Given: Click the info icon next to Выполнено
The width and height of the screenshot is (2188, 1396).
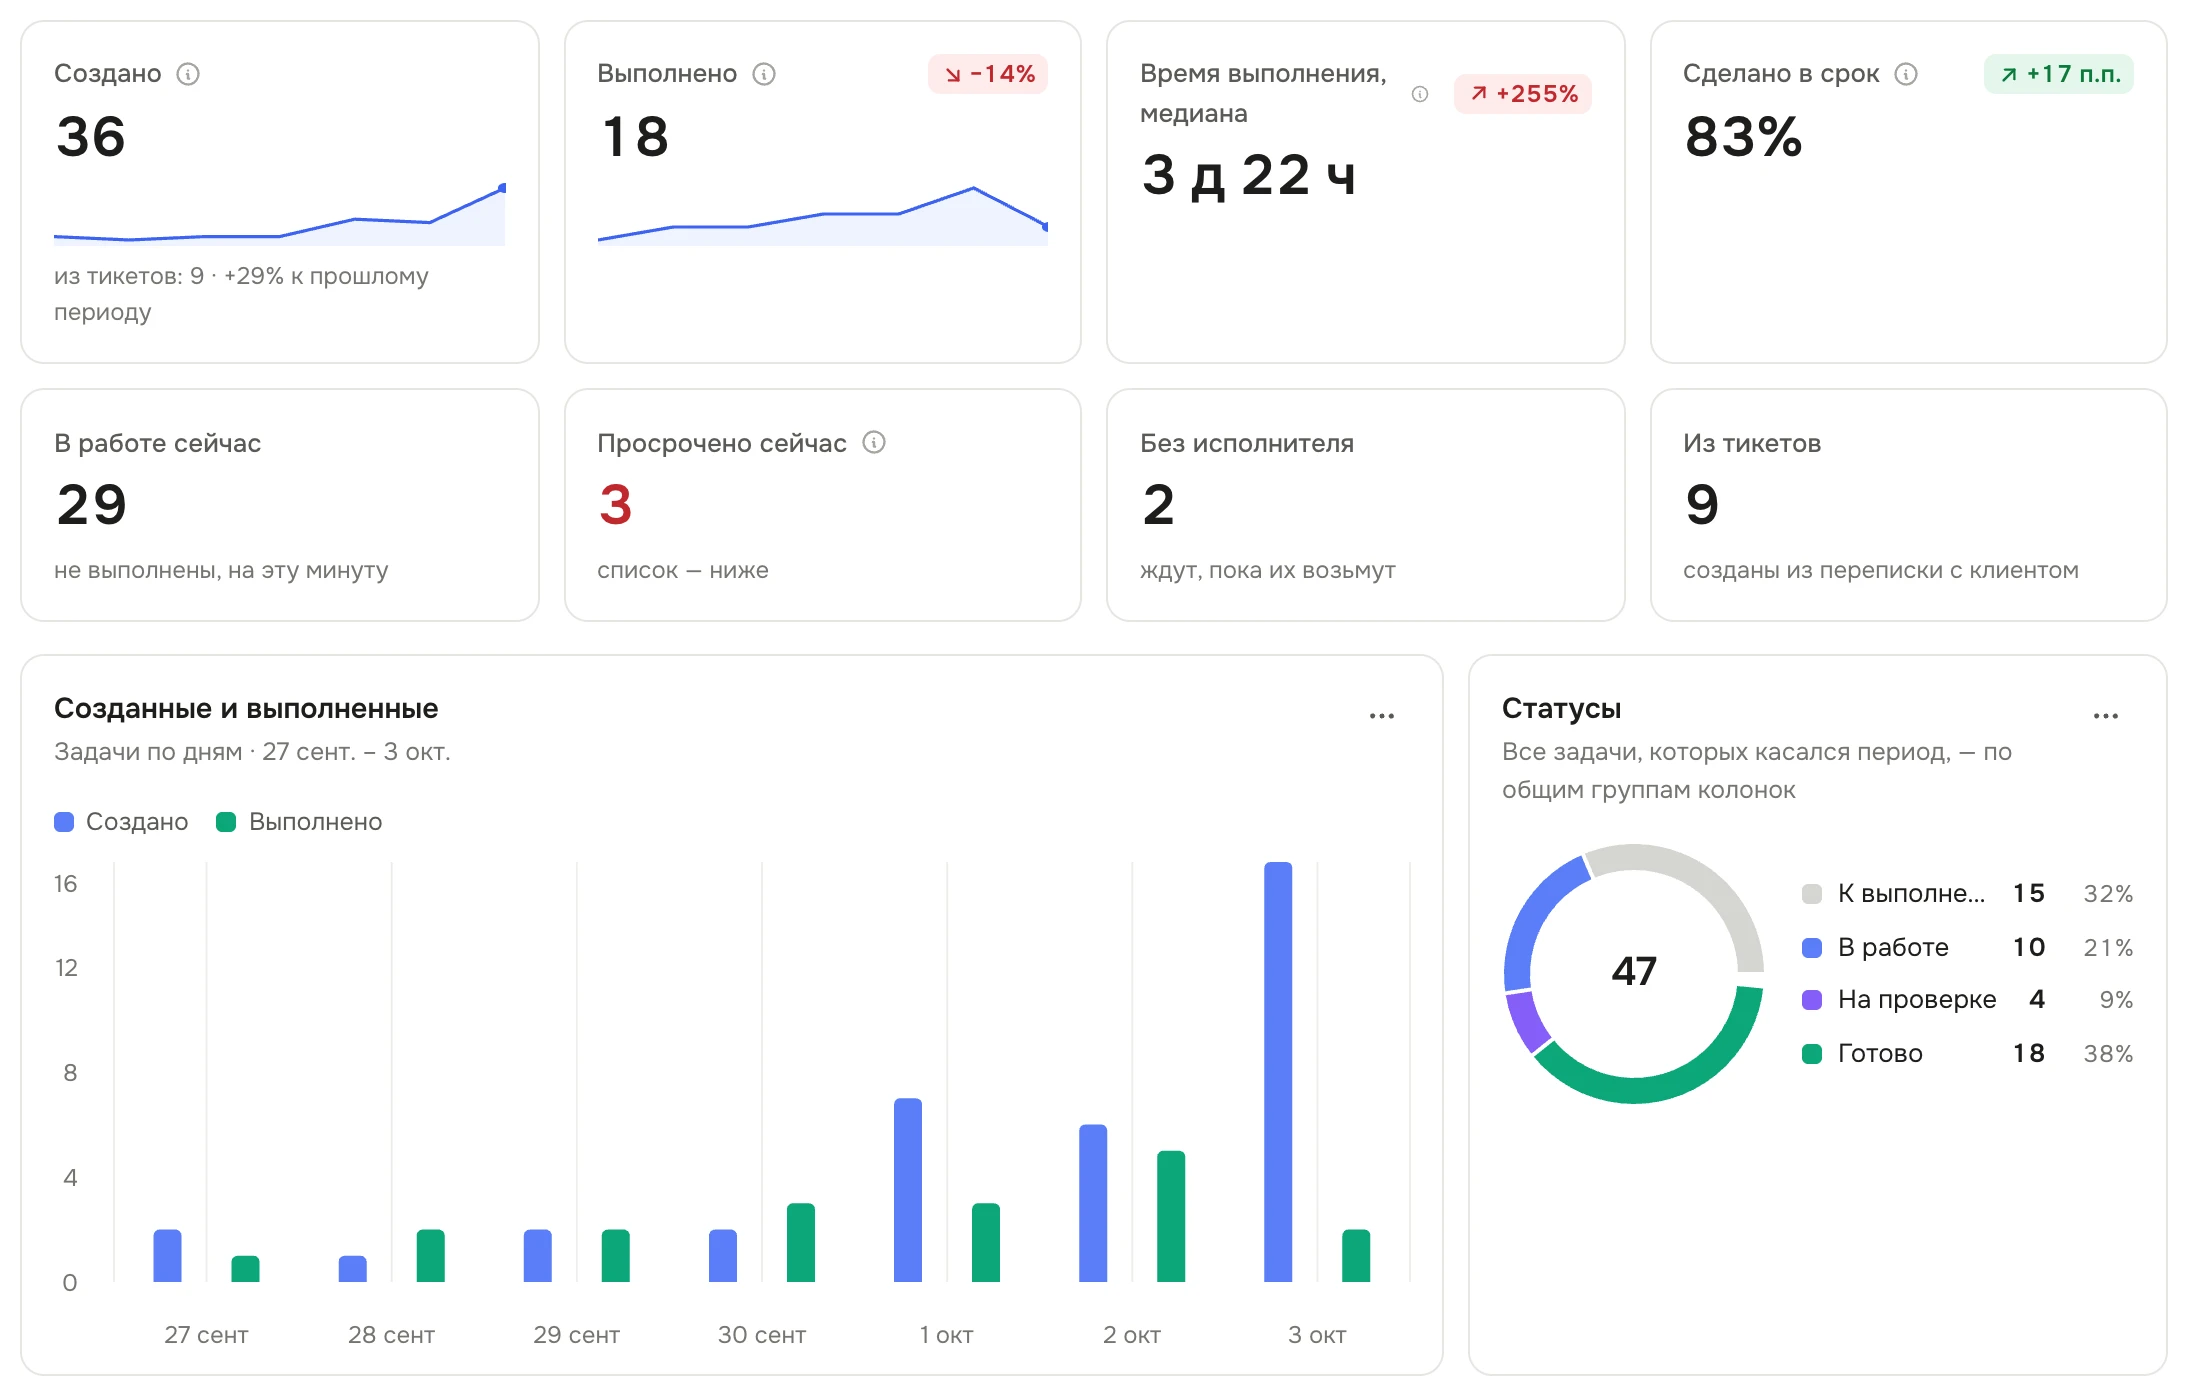Looking at the screenshot, I should coord(764,74).
